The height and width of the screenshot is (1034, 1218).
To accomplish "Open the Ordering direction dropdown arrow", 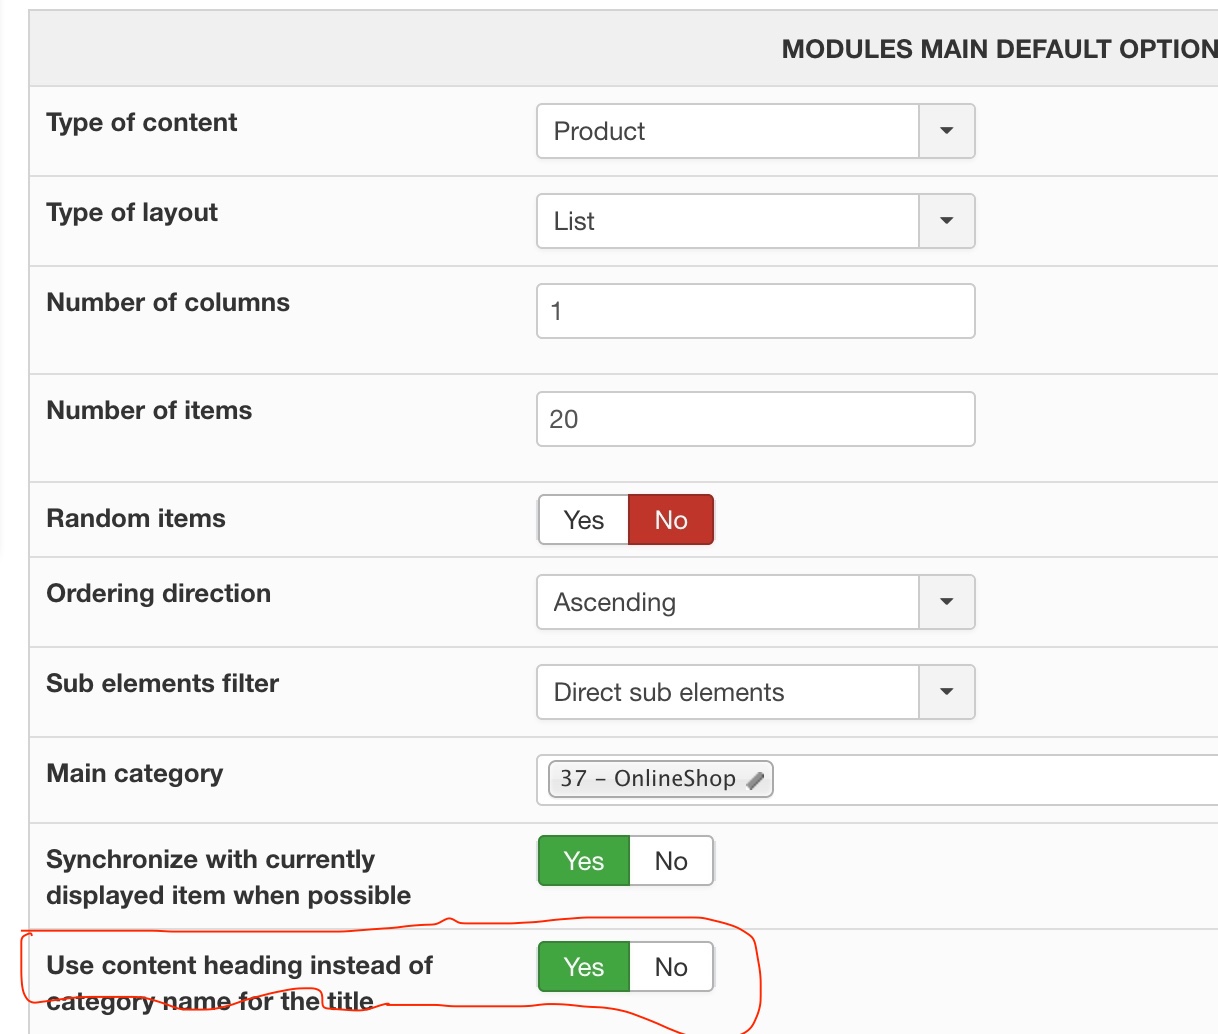I will [946, 602].
